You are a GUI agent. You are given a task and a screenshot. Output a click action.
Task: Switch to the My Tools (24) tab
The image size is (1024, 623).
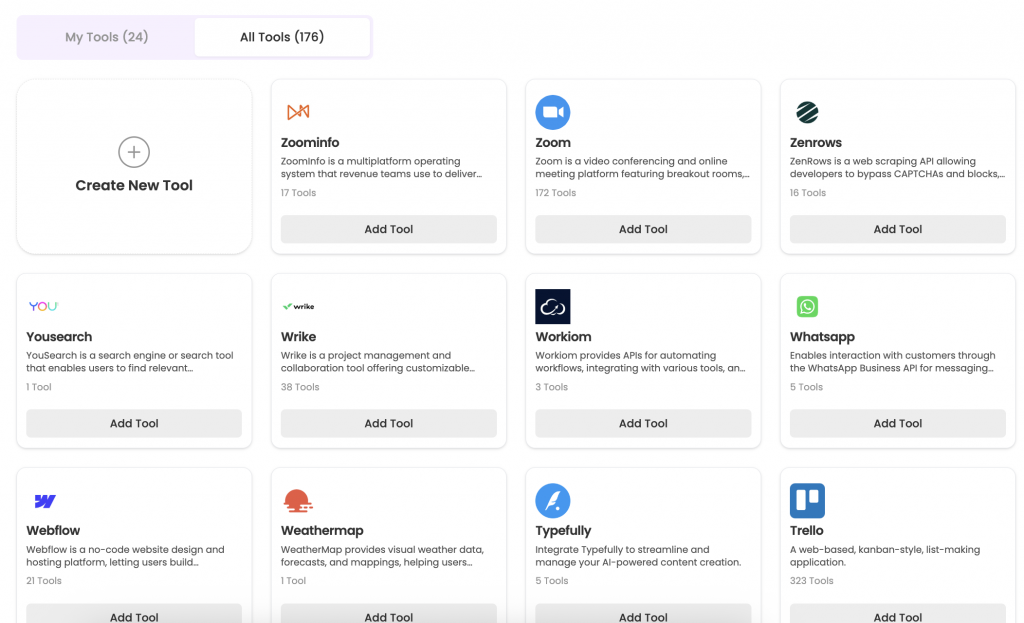[x=106, y=37]
